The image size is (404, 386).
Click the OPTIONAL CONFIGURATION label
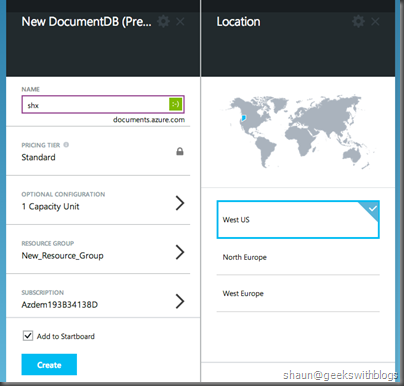63,194
